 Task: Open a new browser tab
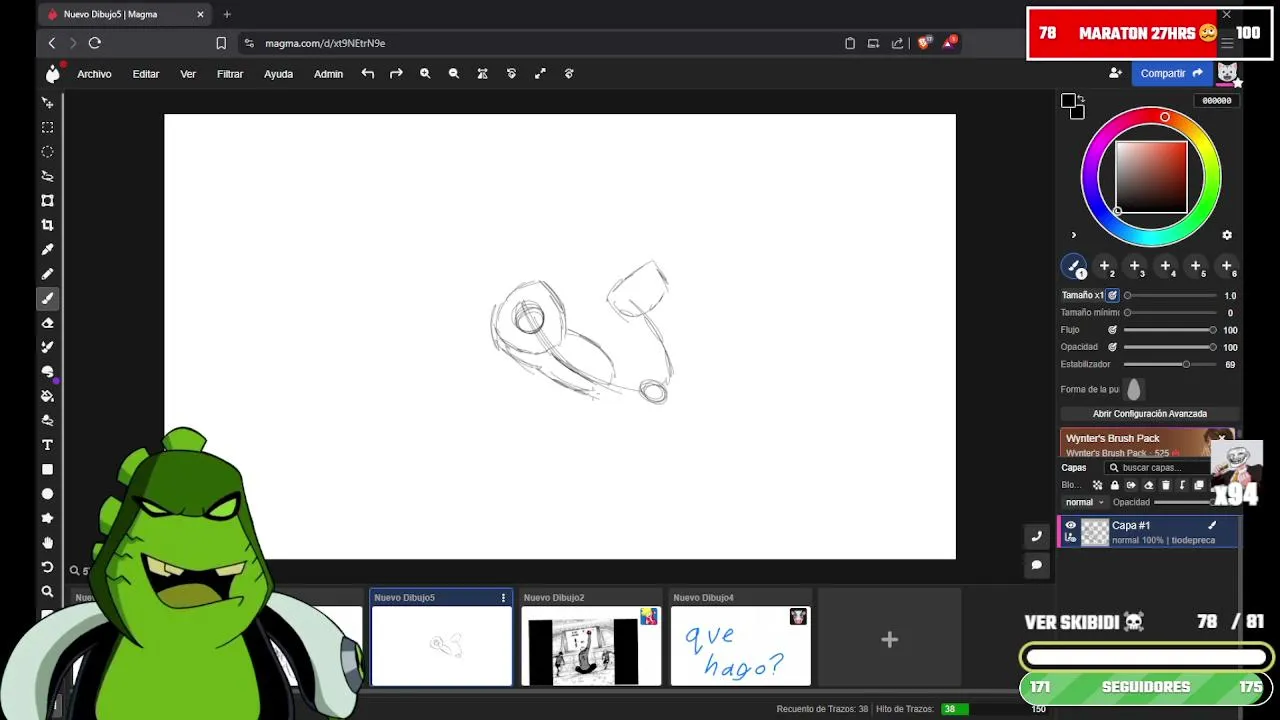[x=227, y=14]
